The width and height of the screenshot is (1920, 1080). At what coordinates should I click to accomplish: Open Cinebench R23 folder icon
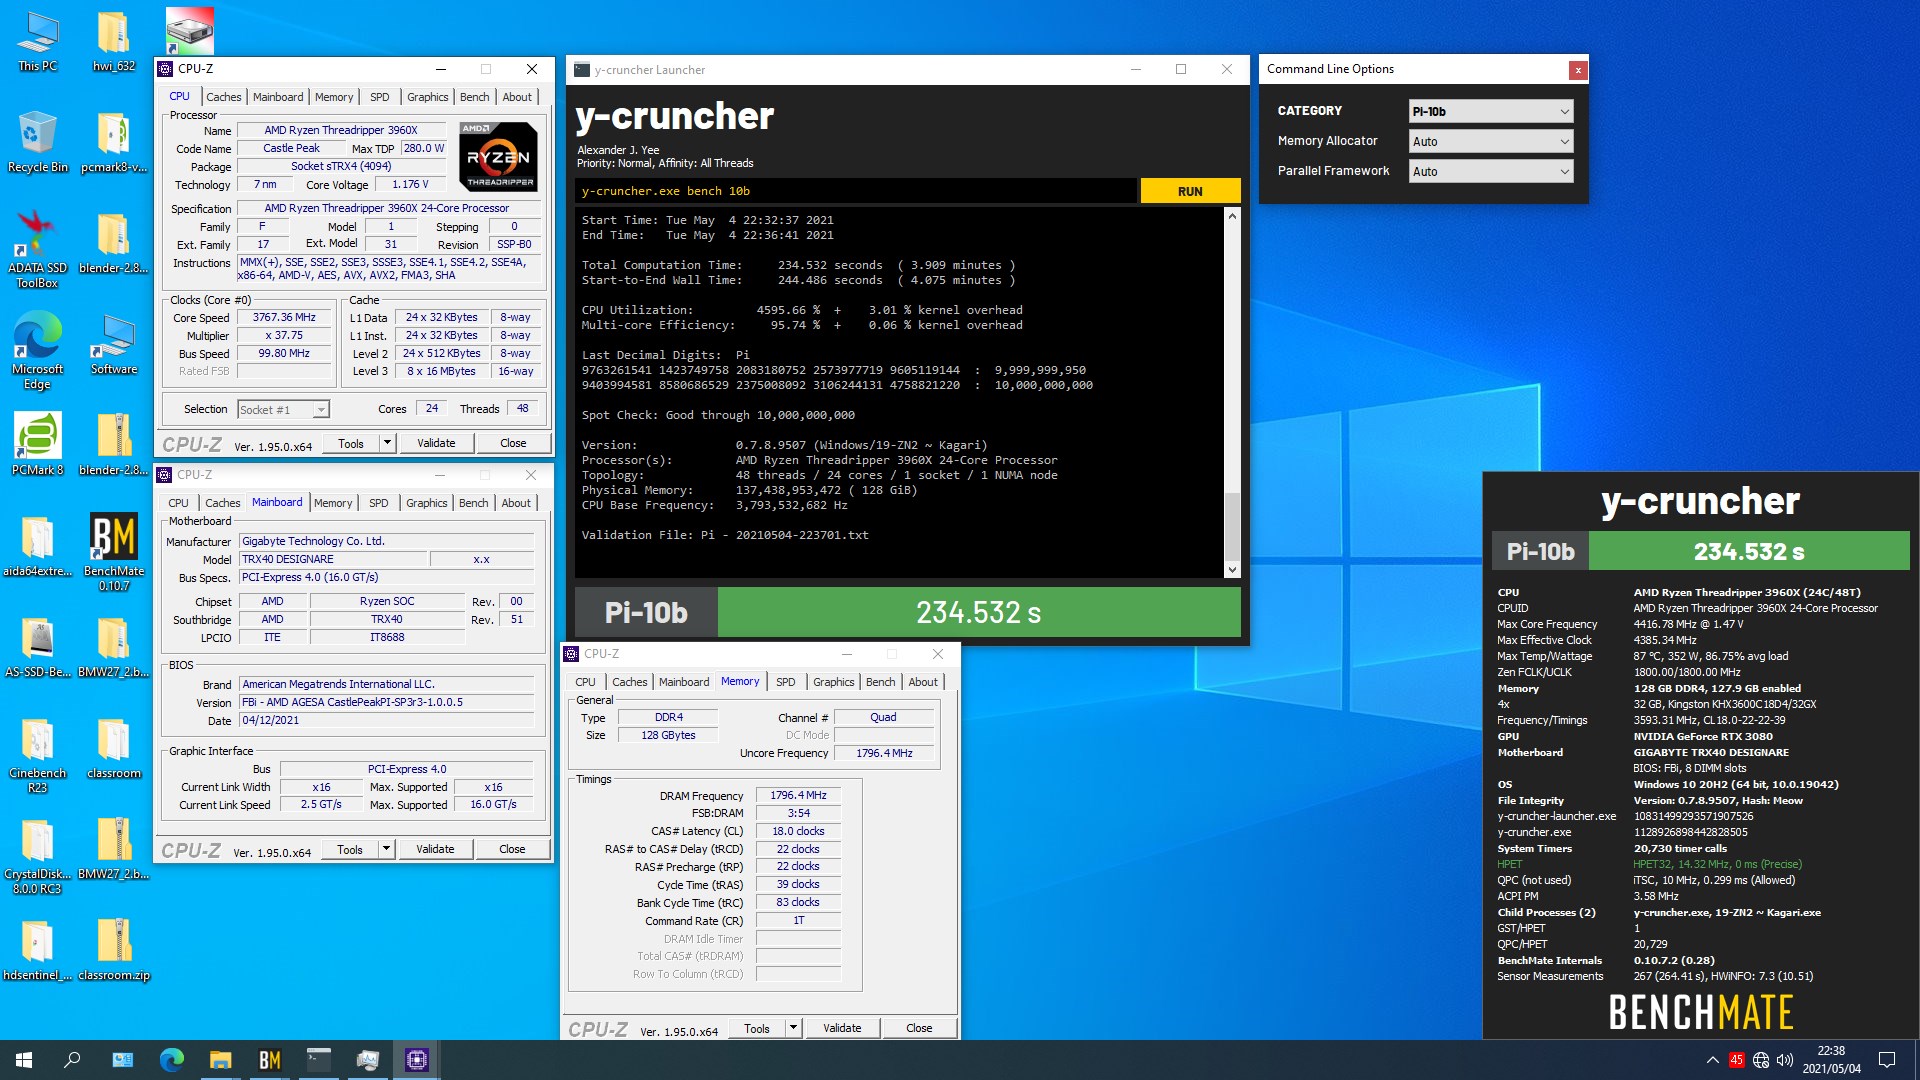(37, 755)
